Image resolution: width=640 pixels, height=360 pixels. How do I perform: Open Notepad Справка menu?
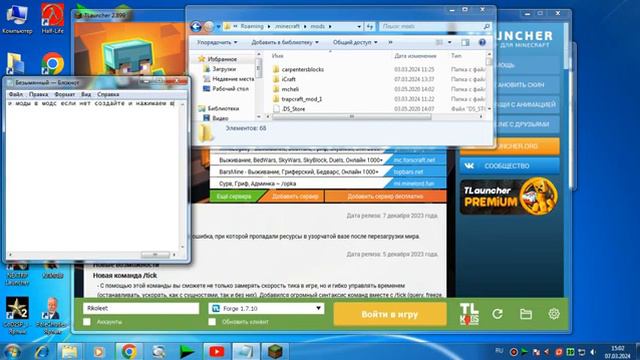108,94
